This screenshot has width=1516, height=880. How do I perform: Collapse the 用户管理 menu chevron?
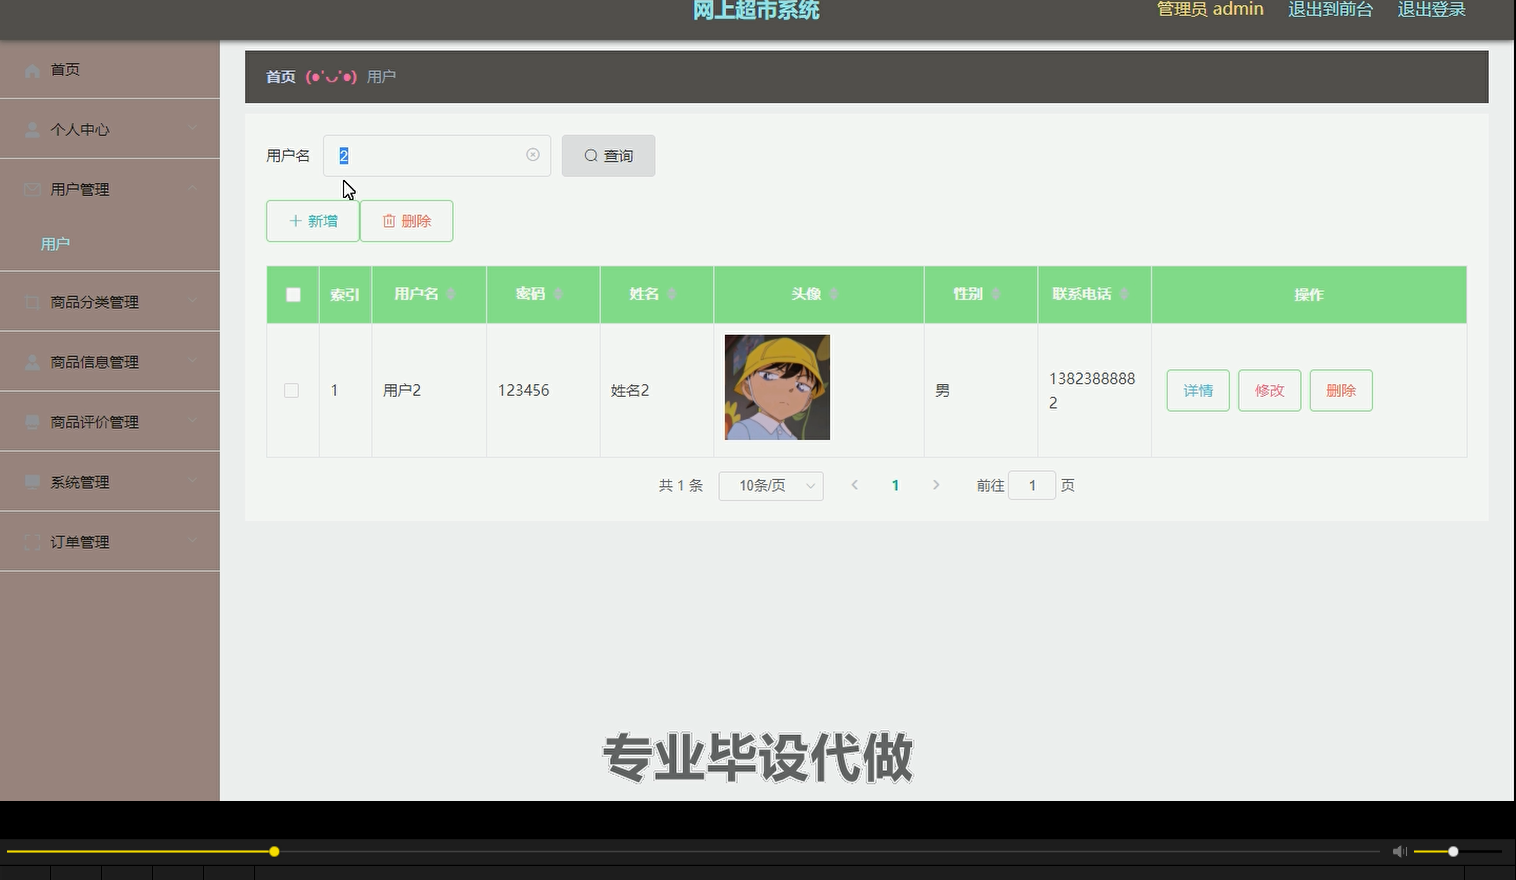click(193, 189)
